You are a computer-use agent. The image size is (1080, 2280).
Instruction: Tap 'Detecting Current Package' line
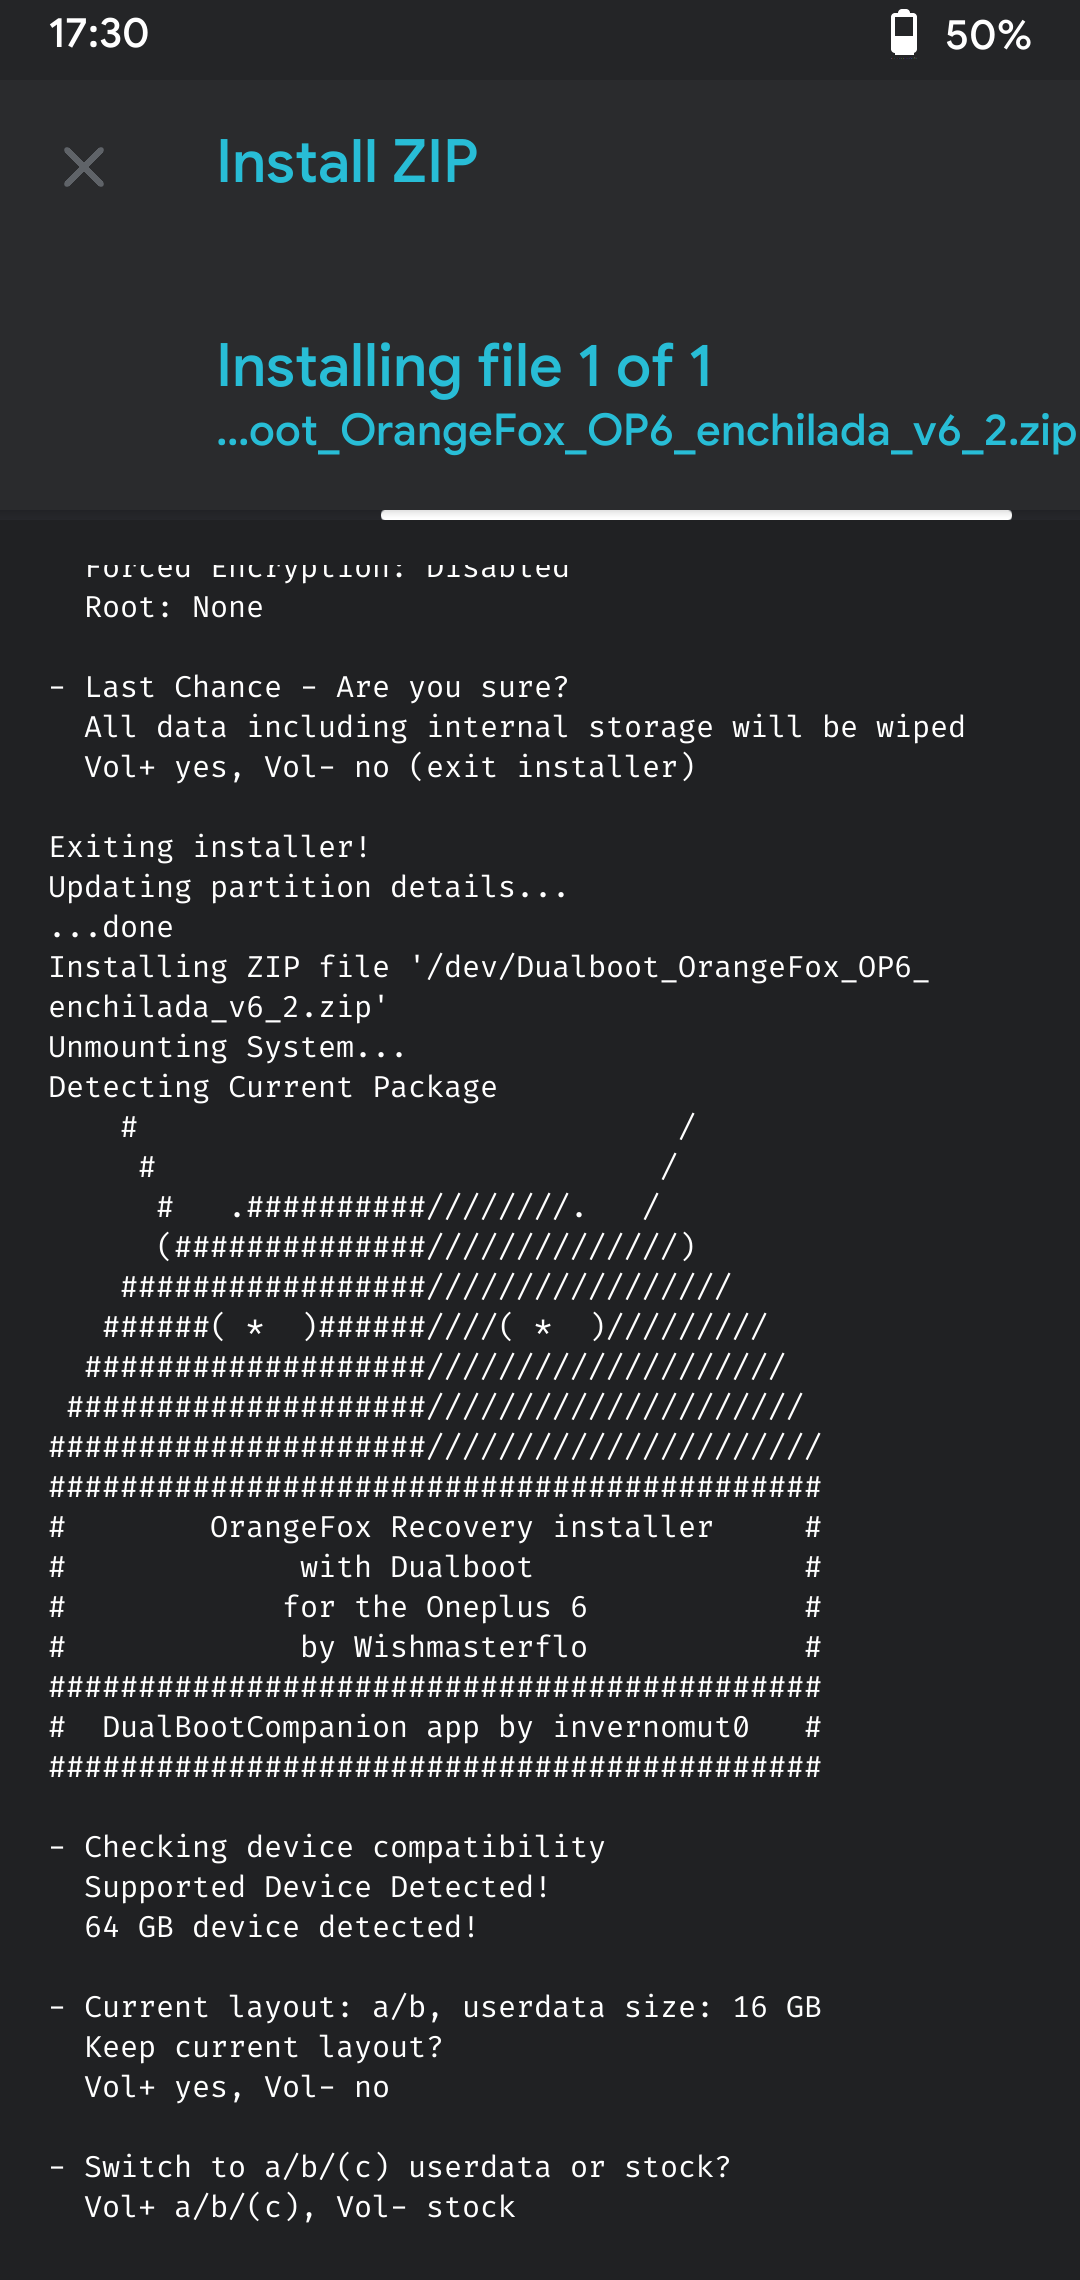point(273,1088)
